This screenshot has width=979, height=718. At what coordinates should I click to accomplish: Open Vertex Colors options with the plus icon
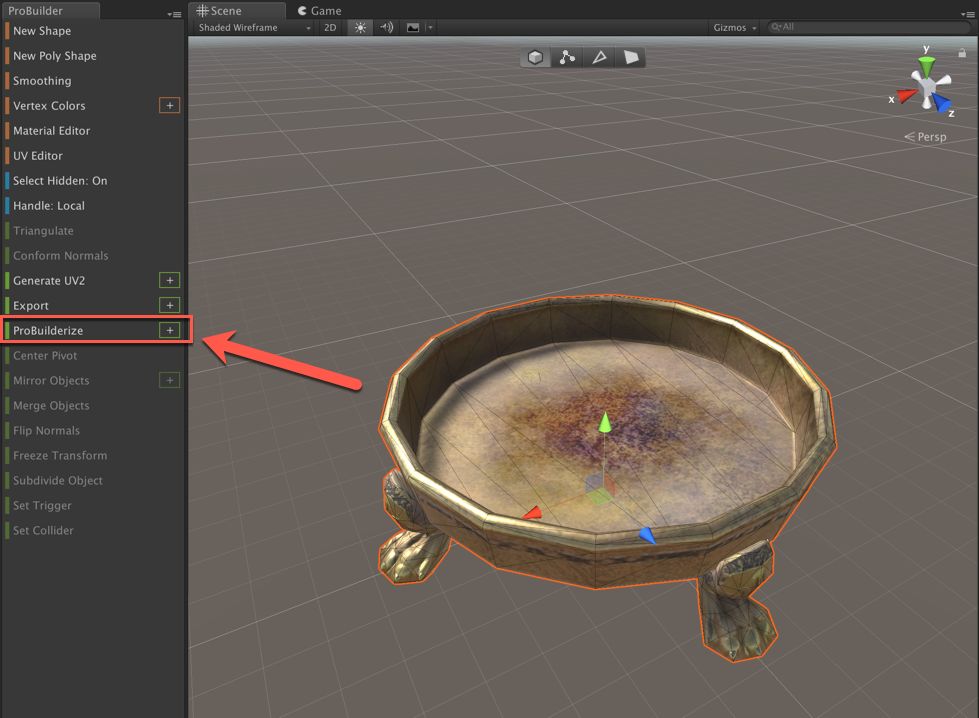(169, 105)
